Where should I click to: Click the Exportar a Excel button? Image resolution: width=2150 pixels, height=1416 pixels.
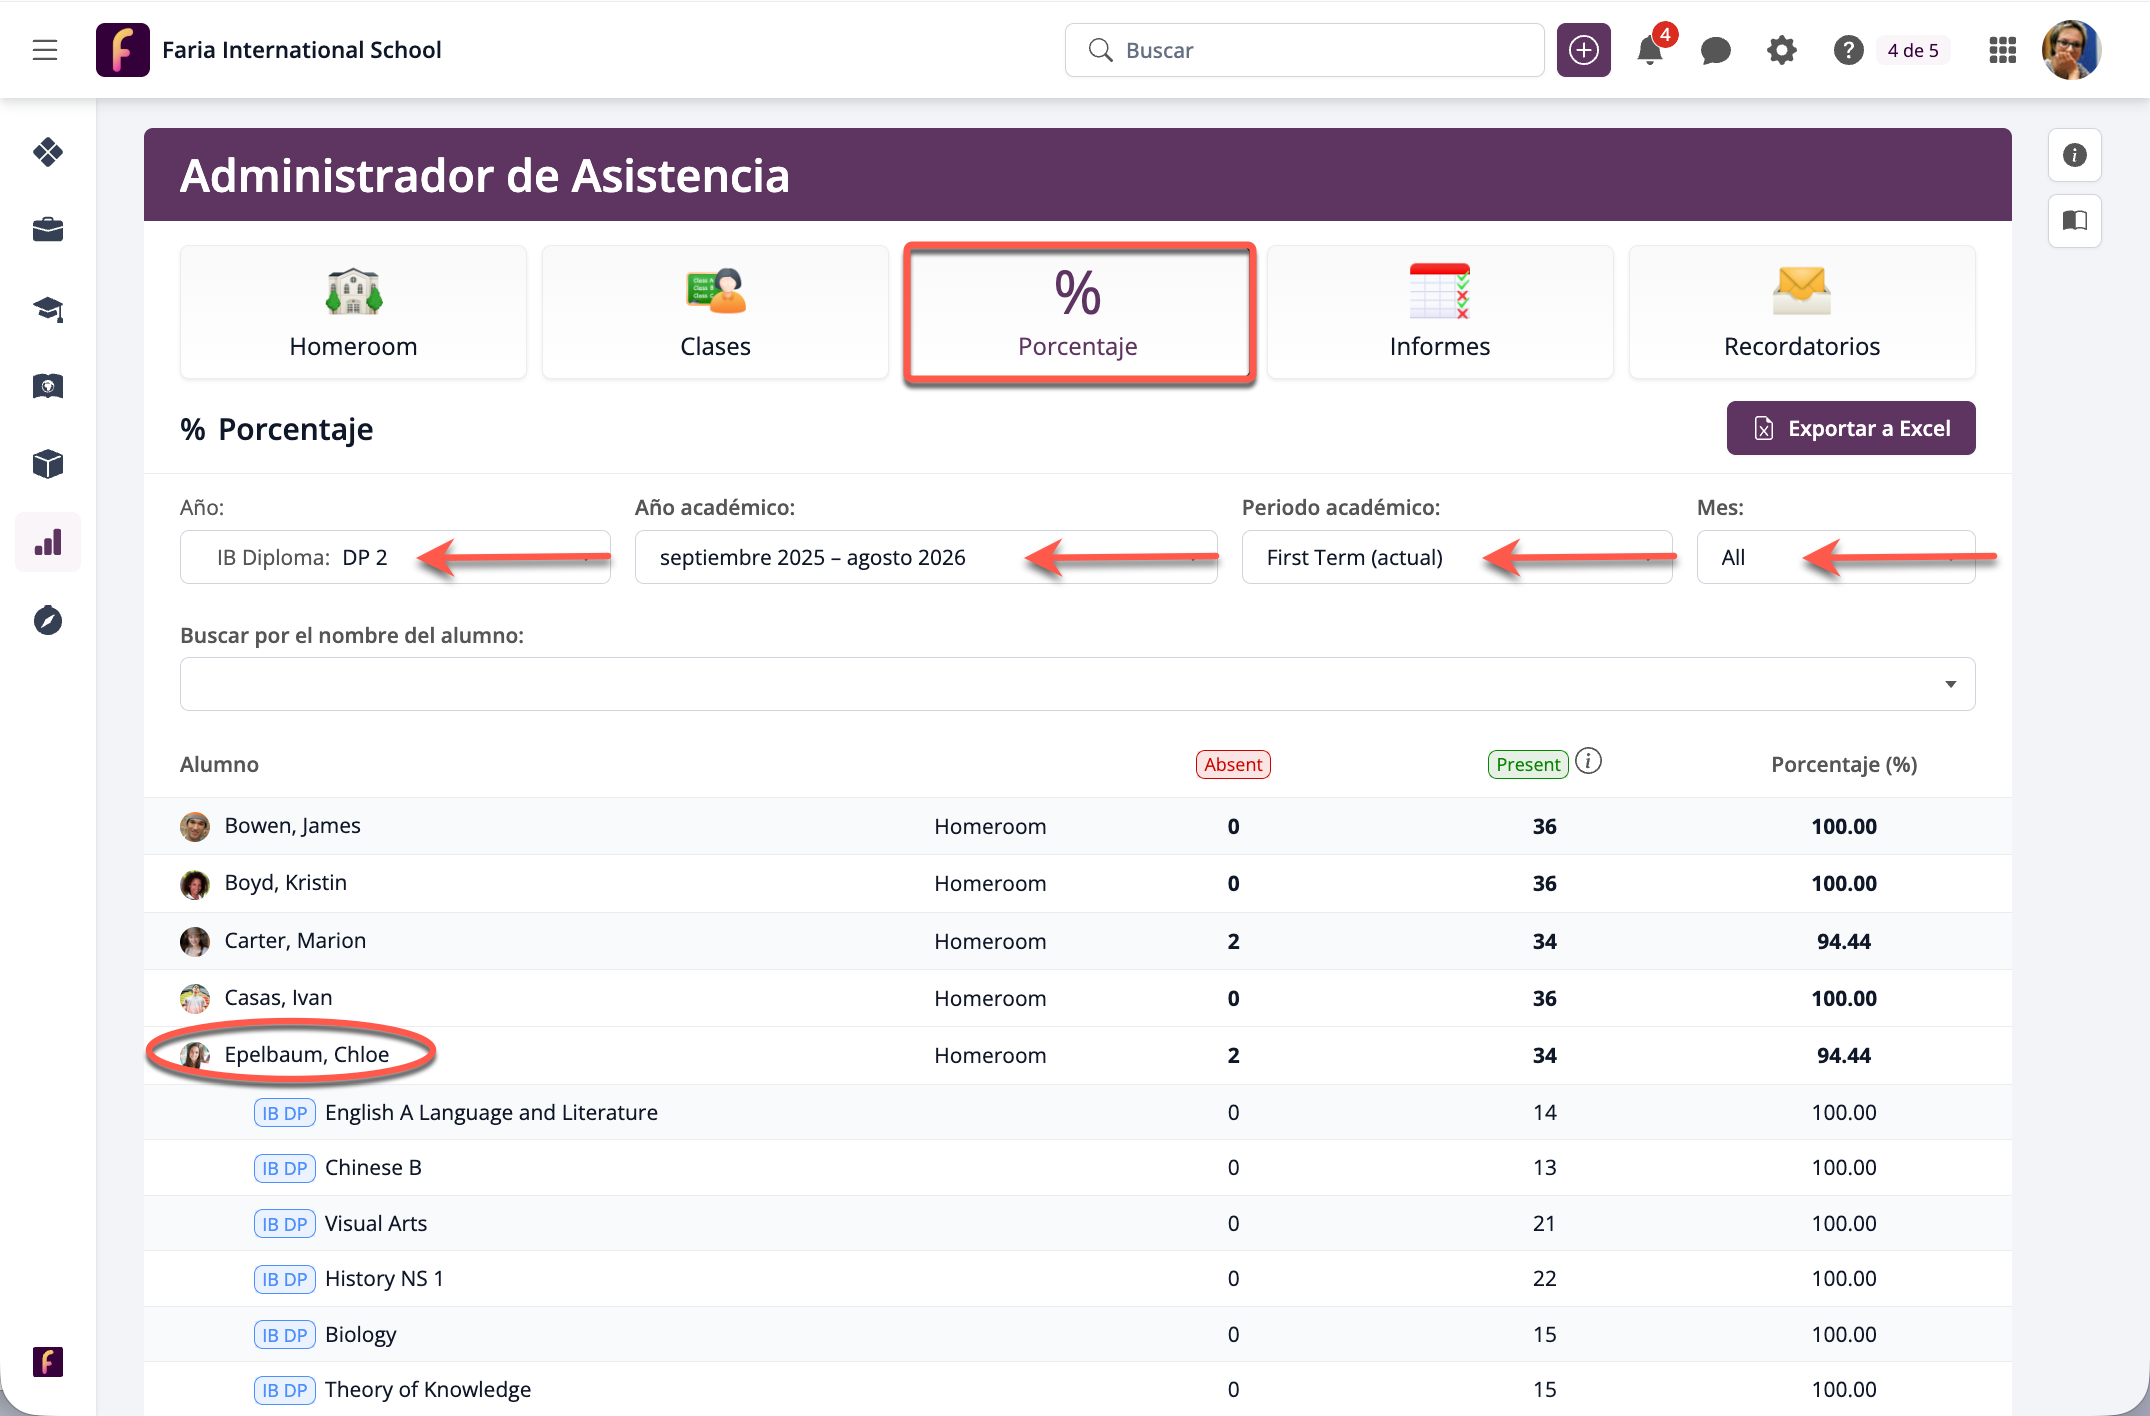[x=1850, y=428]
